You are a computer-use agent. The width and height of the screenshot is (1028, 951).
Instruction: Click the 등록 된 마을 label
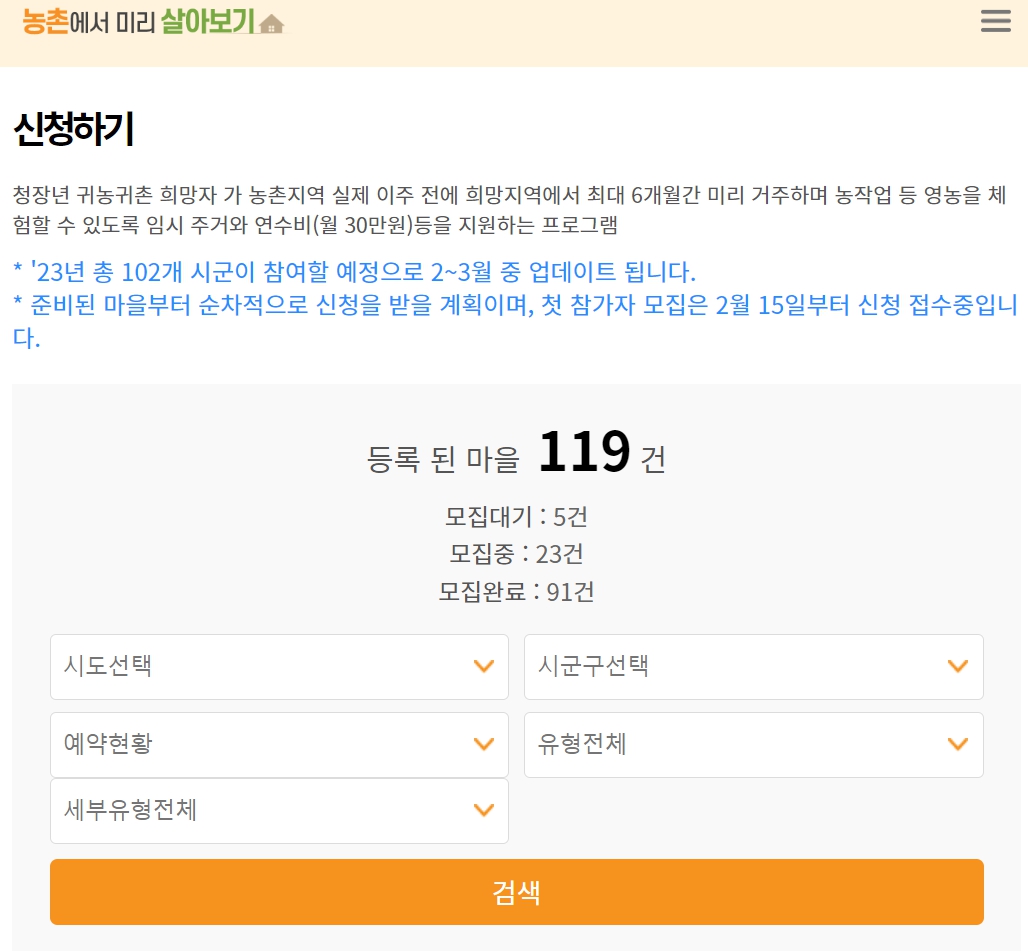coord(444,459)
